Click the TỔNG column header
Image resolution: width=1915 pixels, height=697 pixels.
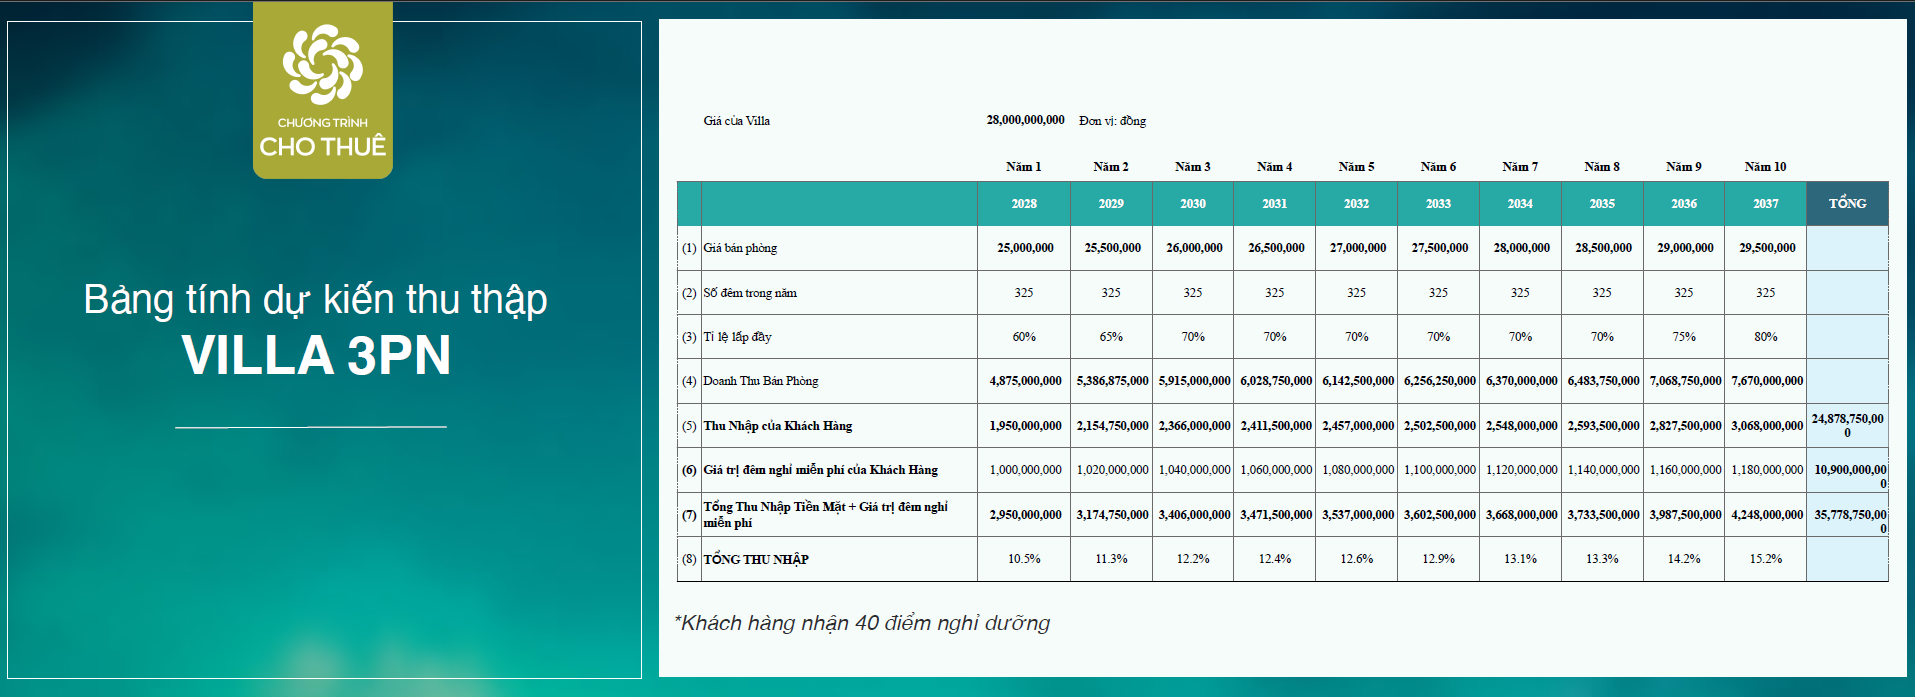pos(1848,204)
